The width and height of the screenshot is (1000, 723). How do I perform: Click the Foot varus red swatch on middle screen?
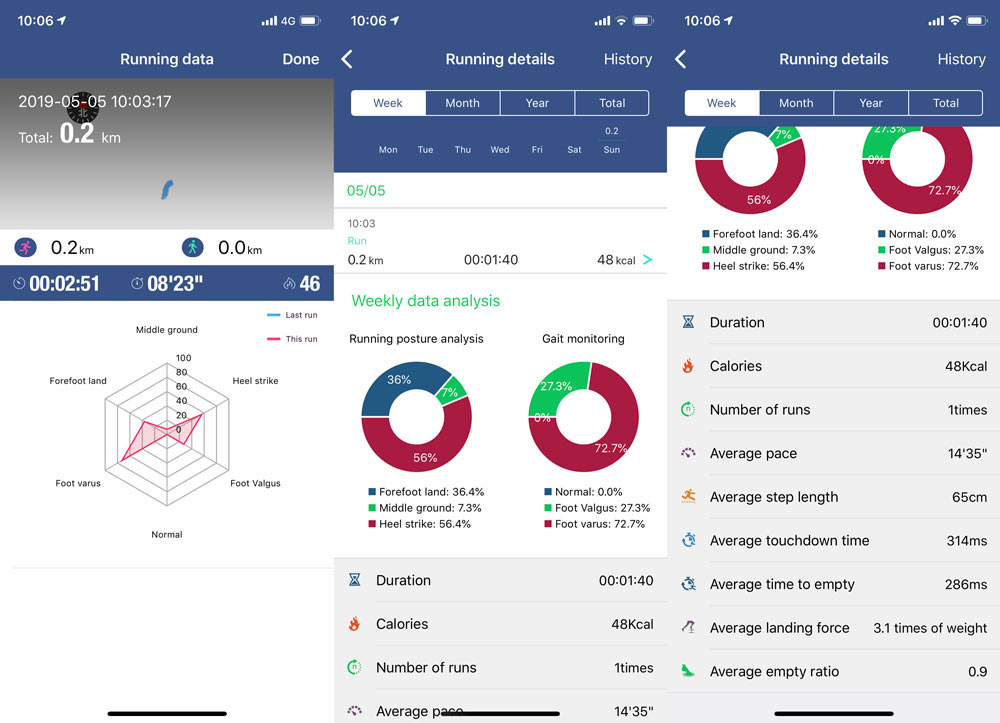[548, 524]
